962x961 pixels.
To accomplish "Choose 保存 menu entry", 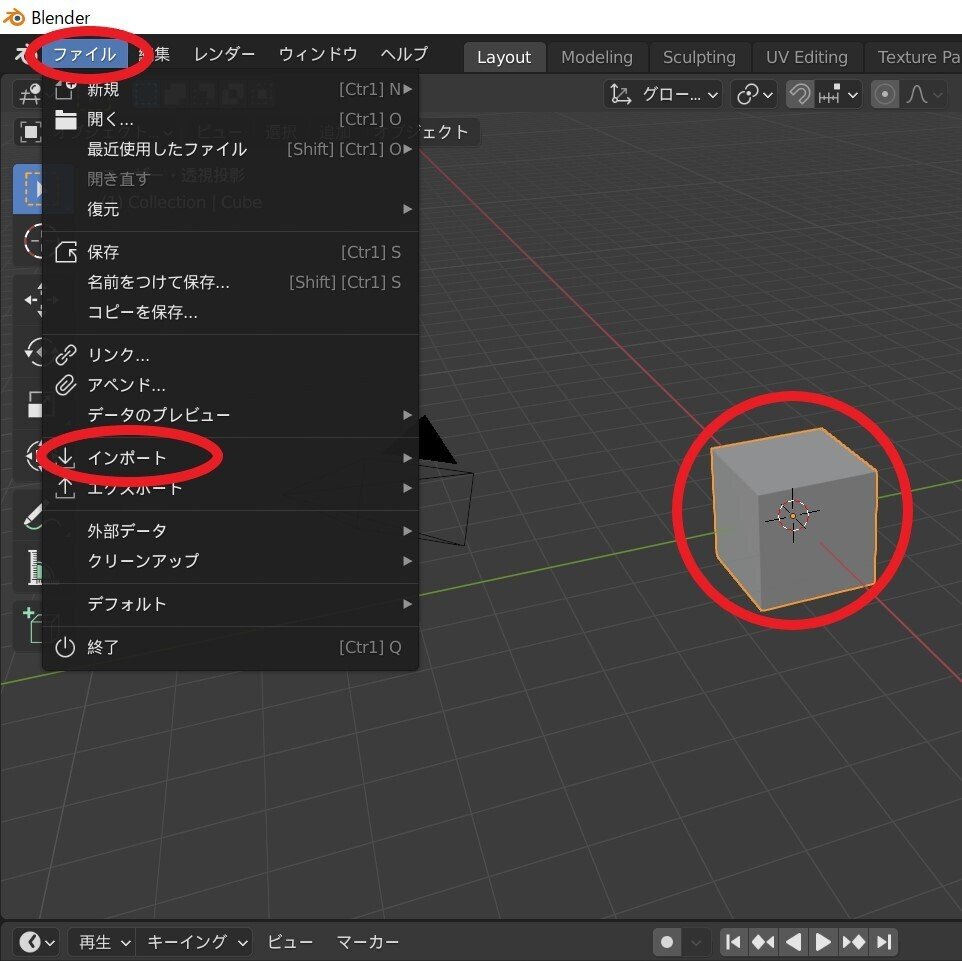I will tap(231, 252).
